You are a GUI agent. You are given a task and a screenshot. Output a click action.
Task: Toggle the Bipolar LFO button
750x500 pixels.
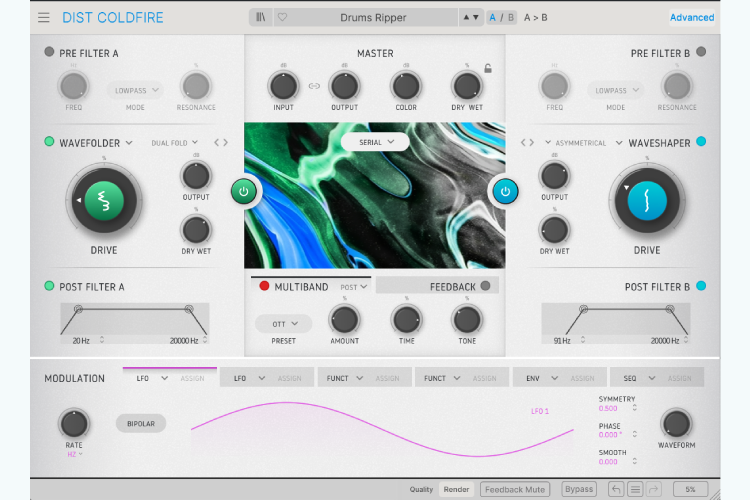[x=141, y=424]
